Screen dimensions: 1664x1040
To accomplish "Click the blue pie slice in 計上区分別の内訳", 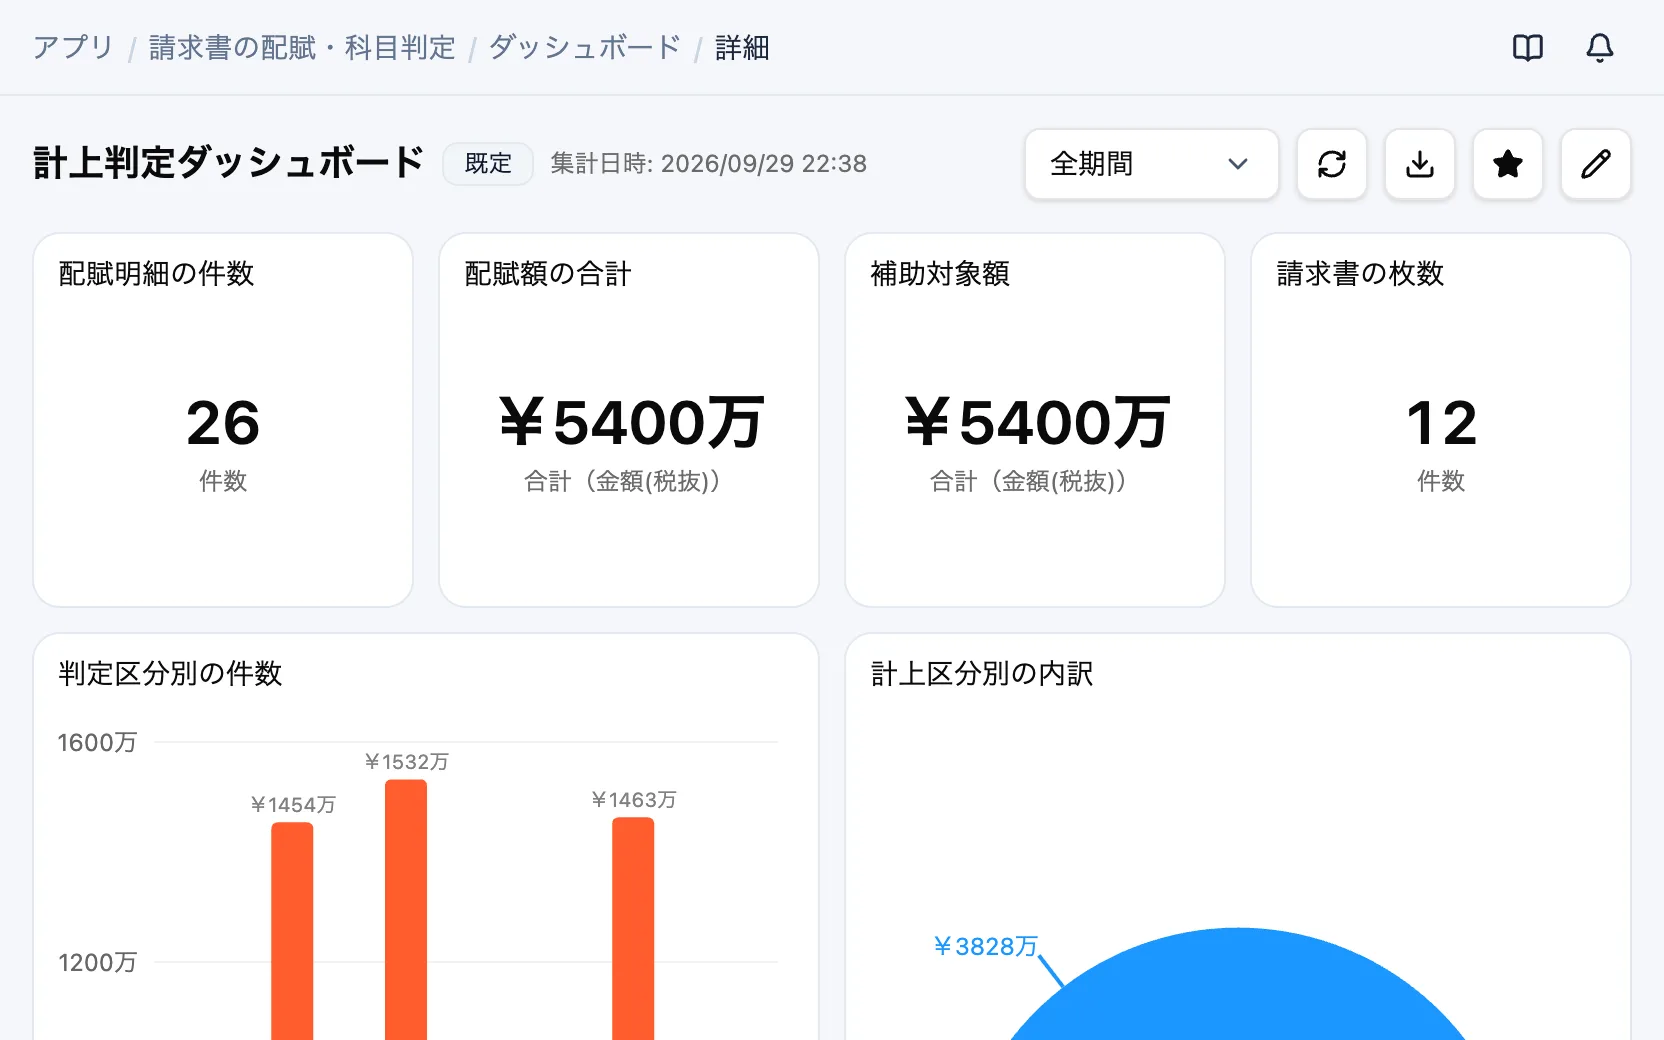I will (x=1238, y=985).
